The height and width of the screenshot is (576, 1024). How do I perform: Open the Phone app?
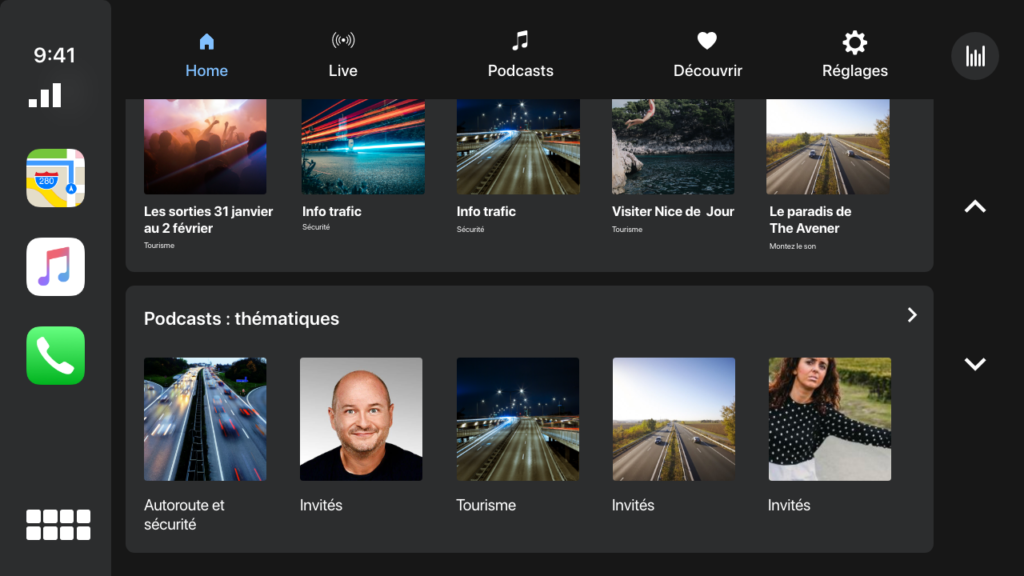click(x=56, y=355)
